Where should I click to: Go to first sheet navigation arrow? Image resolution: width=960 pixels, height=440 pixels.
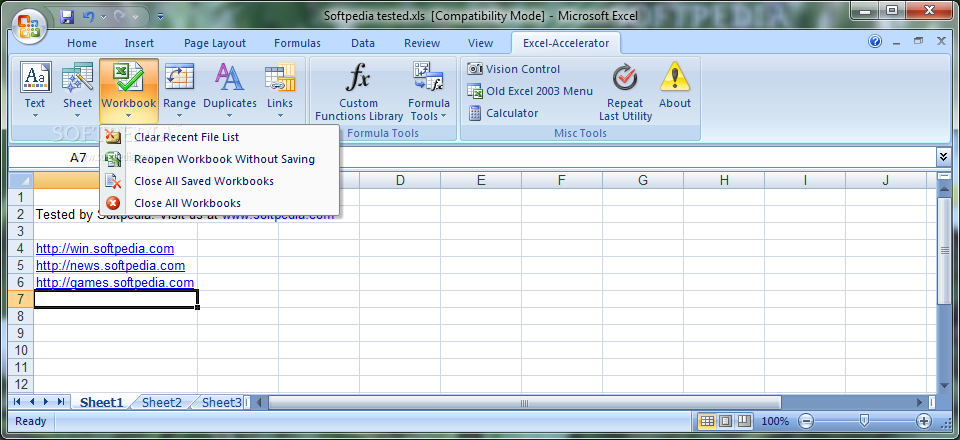(17, 402)
